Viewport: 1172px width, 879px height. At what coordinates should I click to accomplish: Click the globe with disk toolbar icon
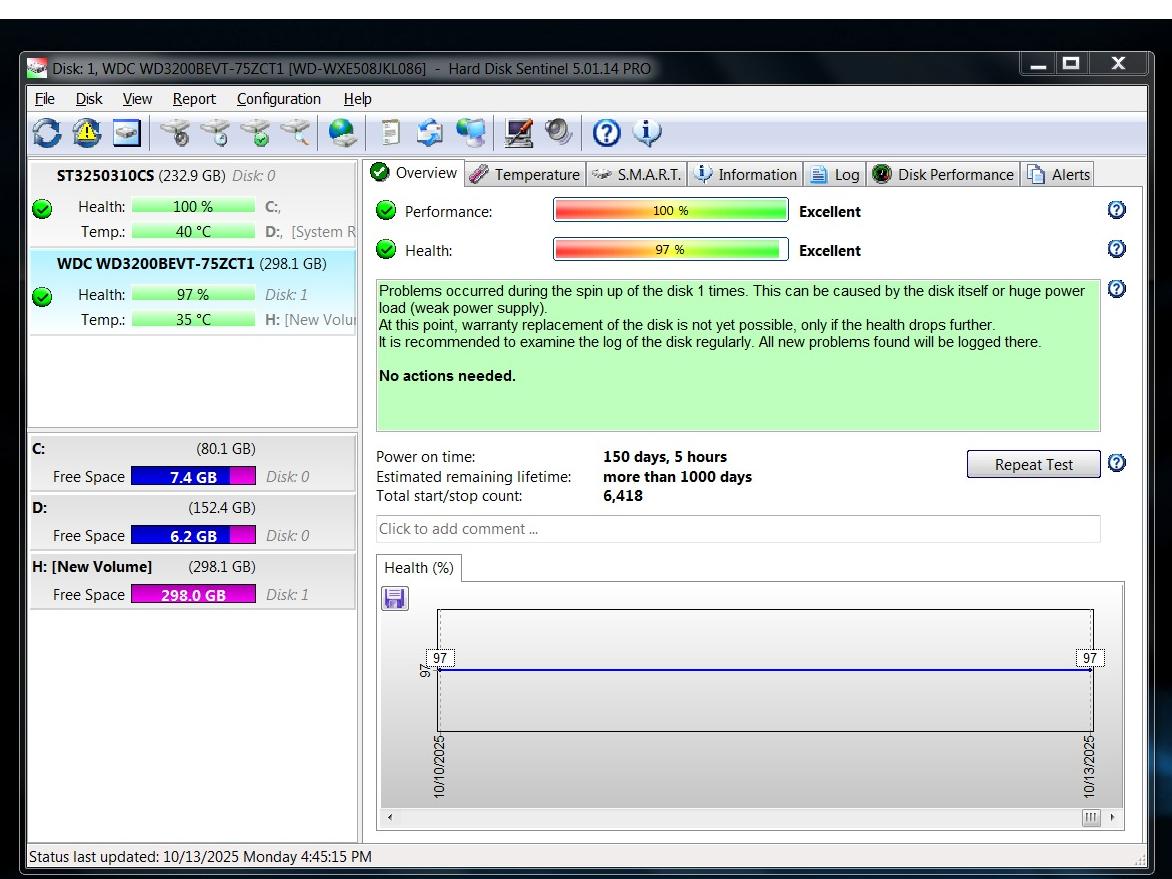[x=343, y=132]
